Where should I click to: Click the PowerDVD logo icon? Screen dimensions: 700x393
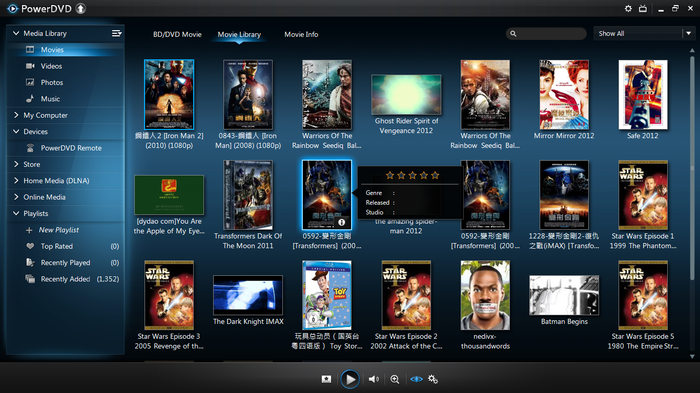12,8
